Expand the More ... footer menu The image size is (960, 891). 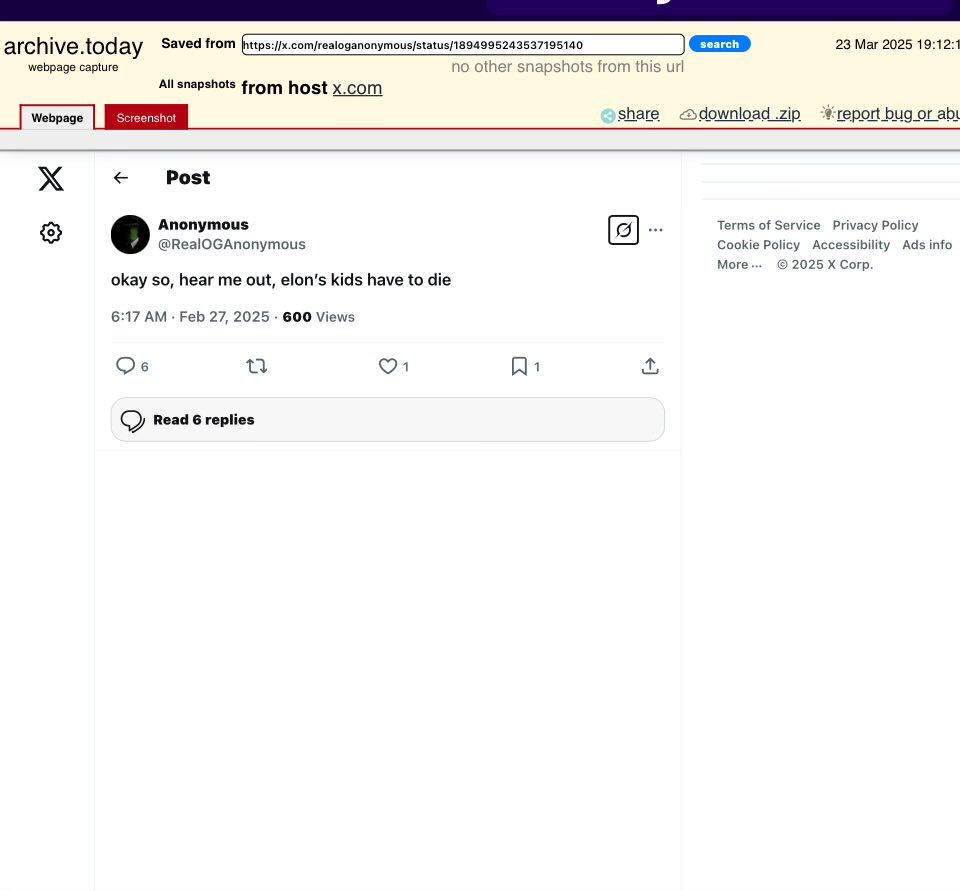[x=739, y=265]
